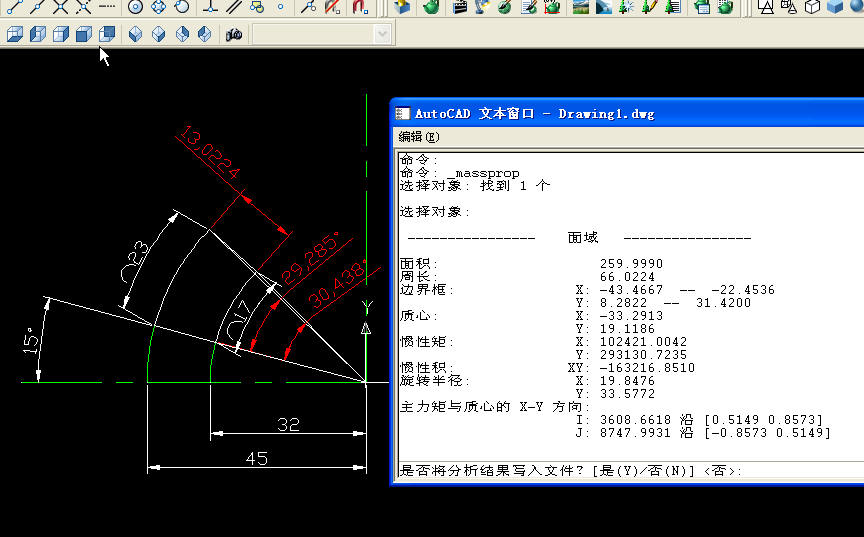
Task: Click the _massprop command line text
Action: (x=483, y=173)
